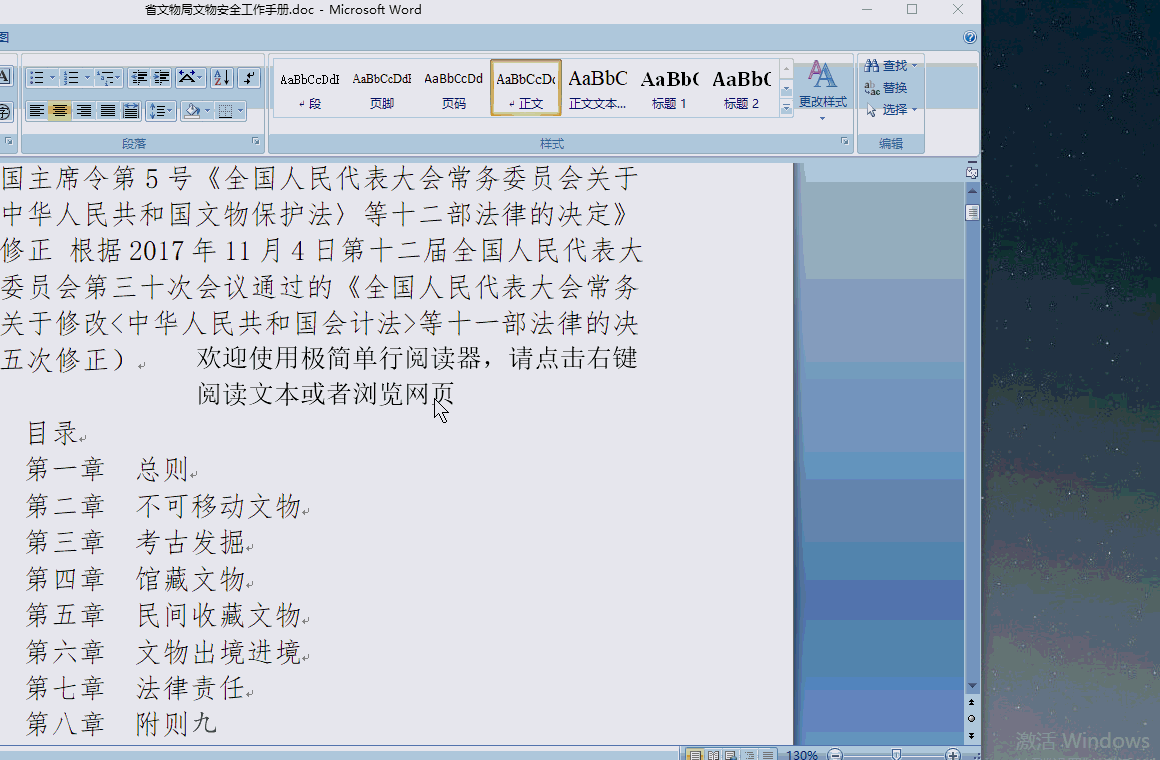Open font group dialog launcher

point(8,141)
